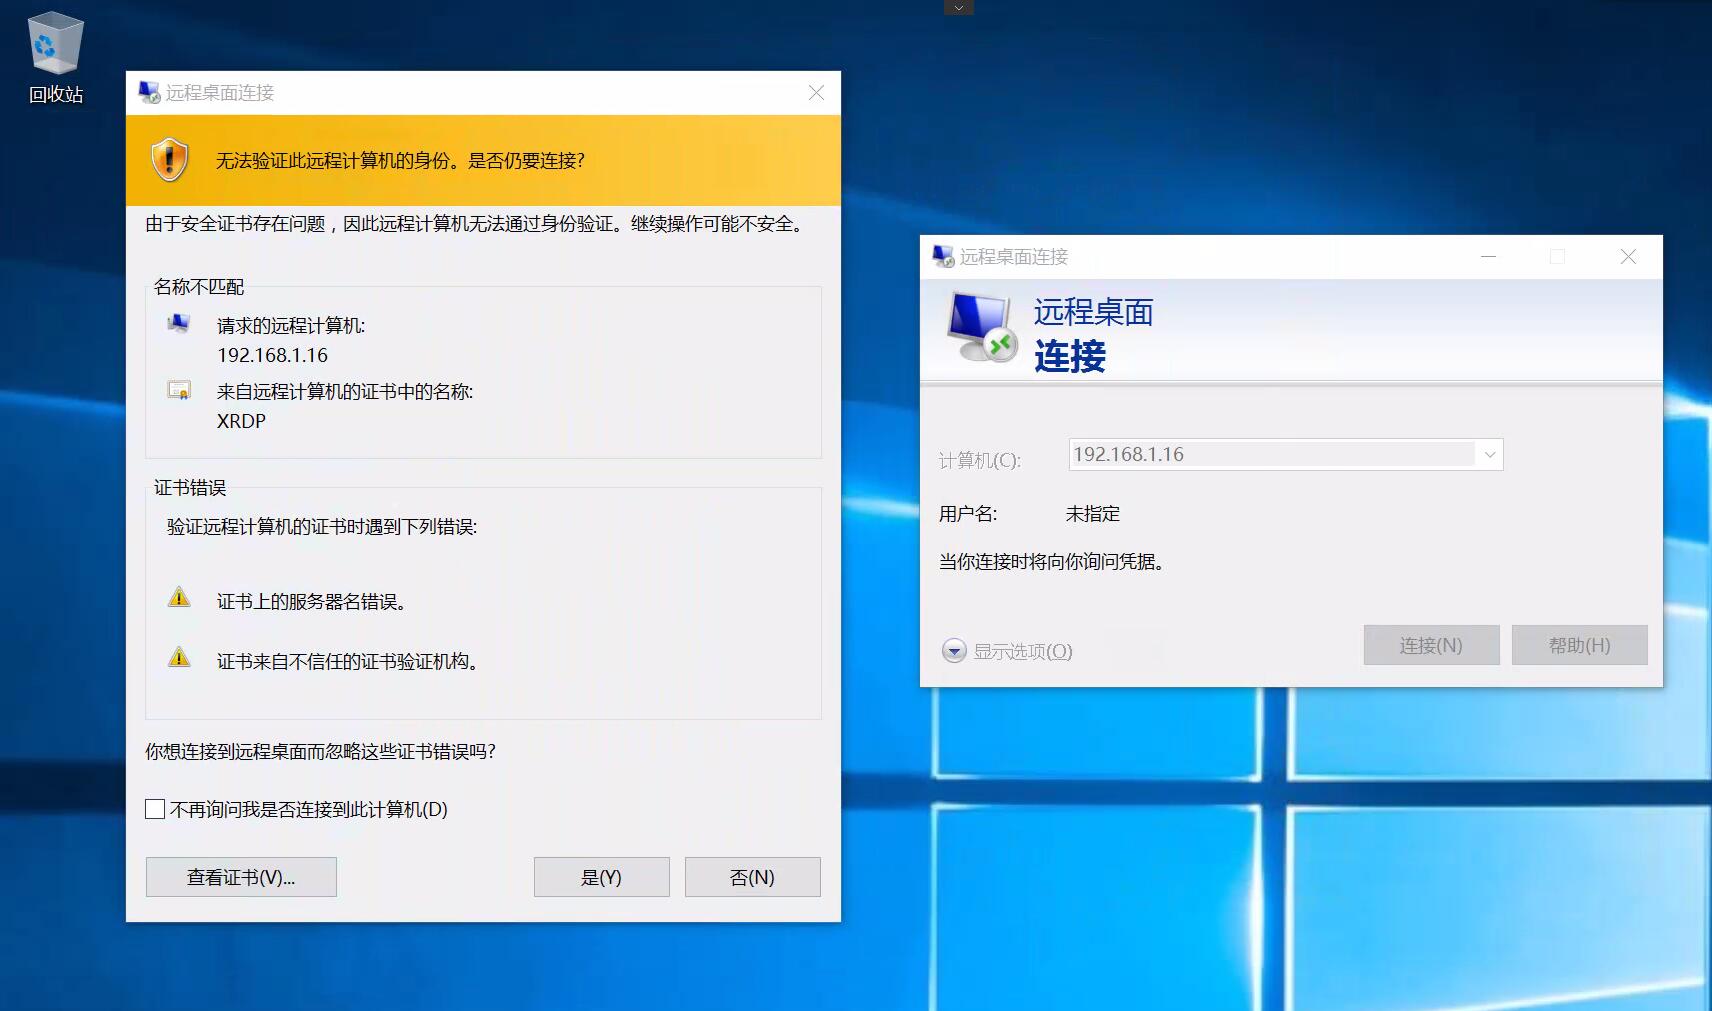
Task: Click 帮助(H) in the connection window
Action: coord(1579,645)
